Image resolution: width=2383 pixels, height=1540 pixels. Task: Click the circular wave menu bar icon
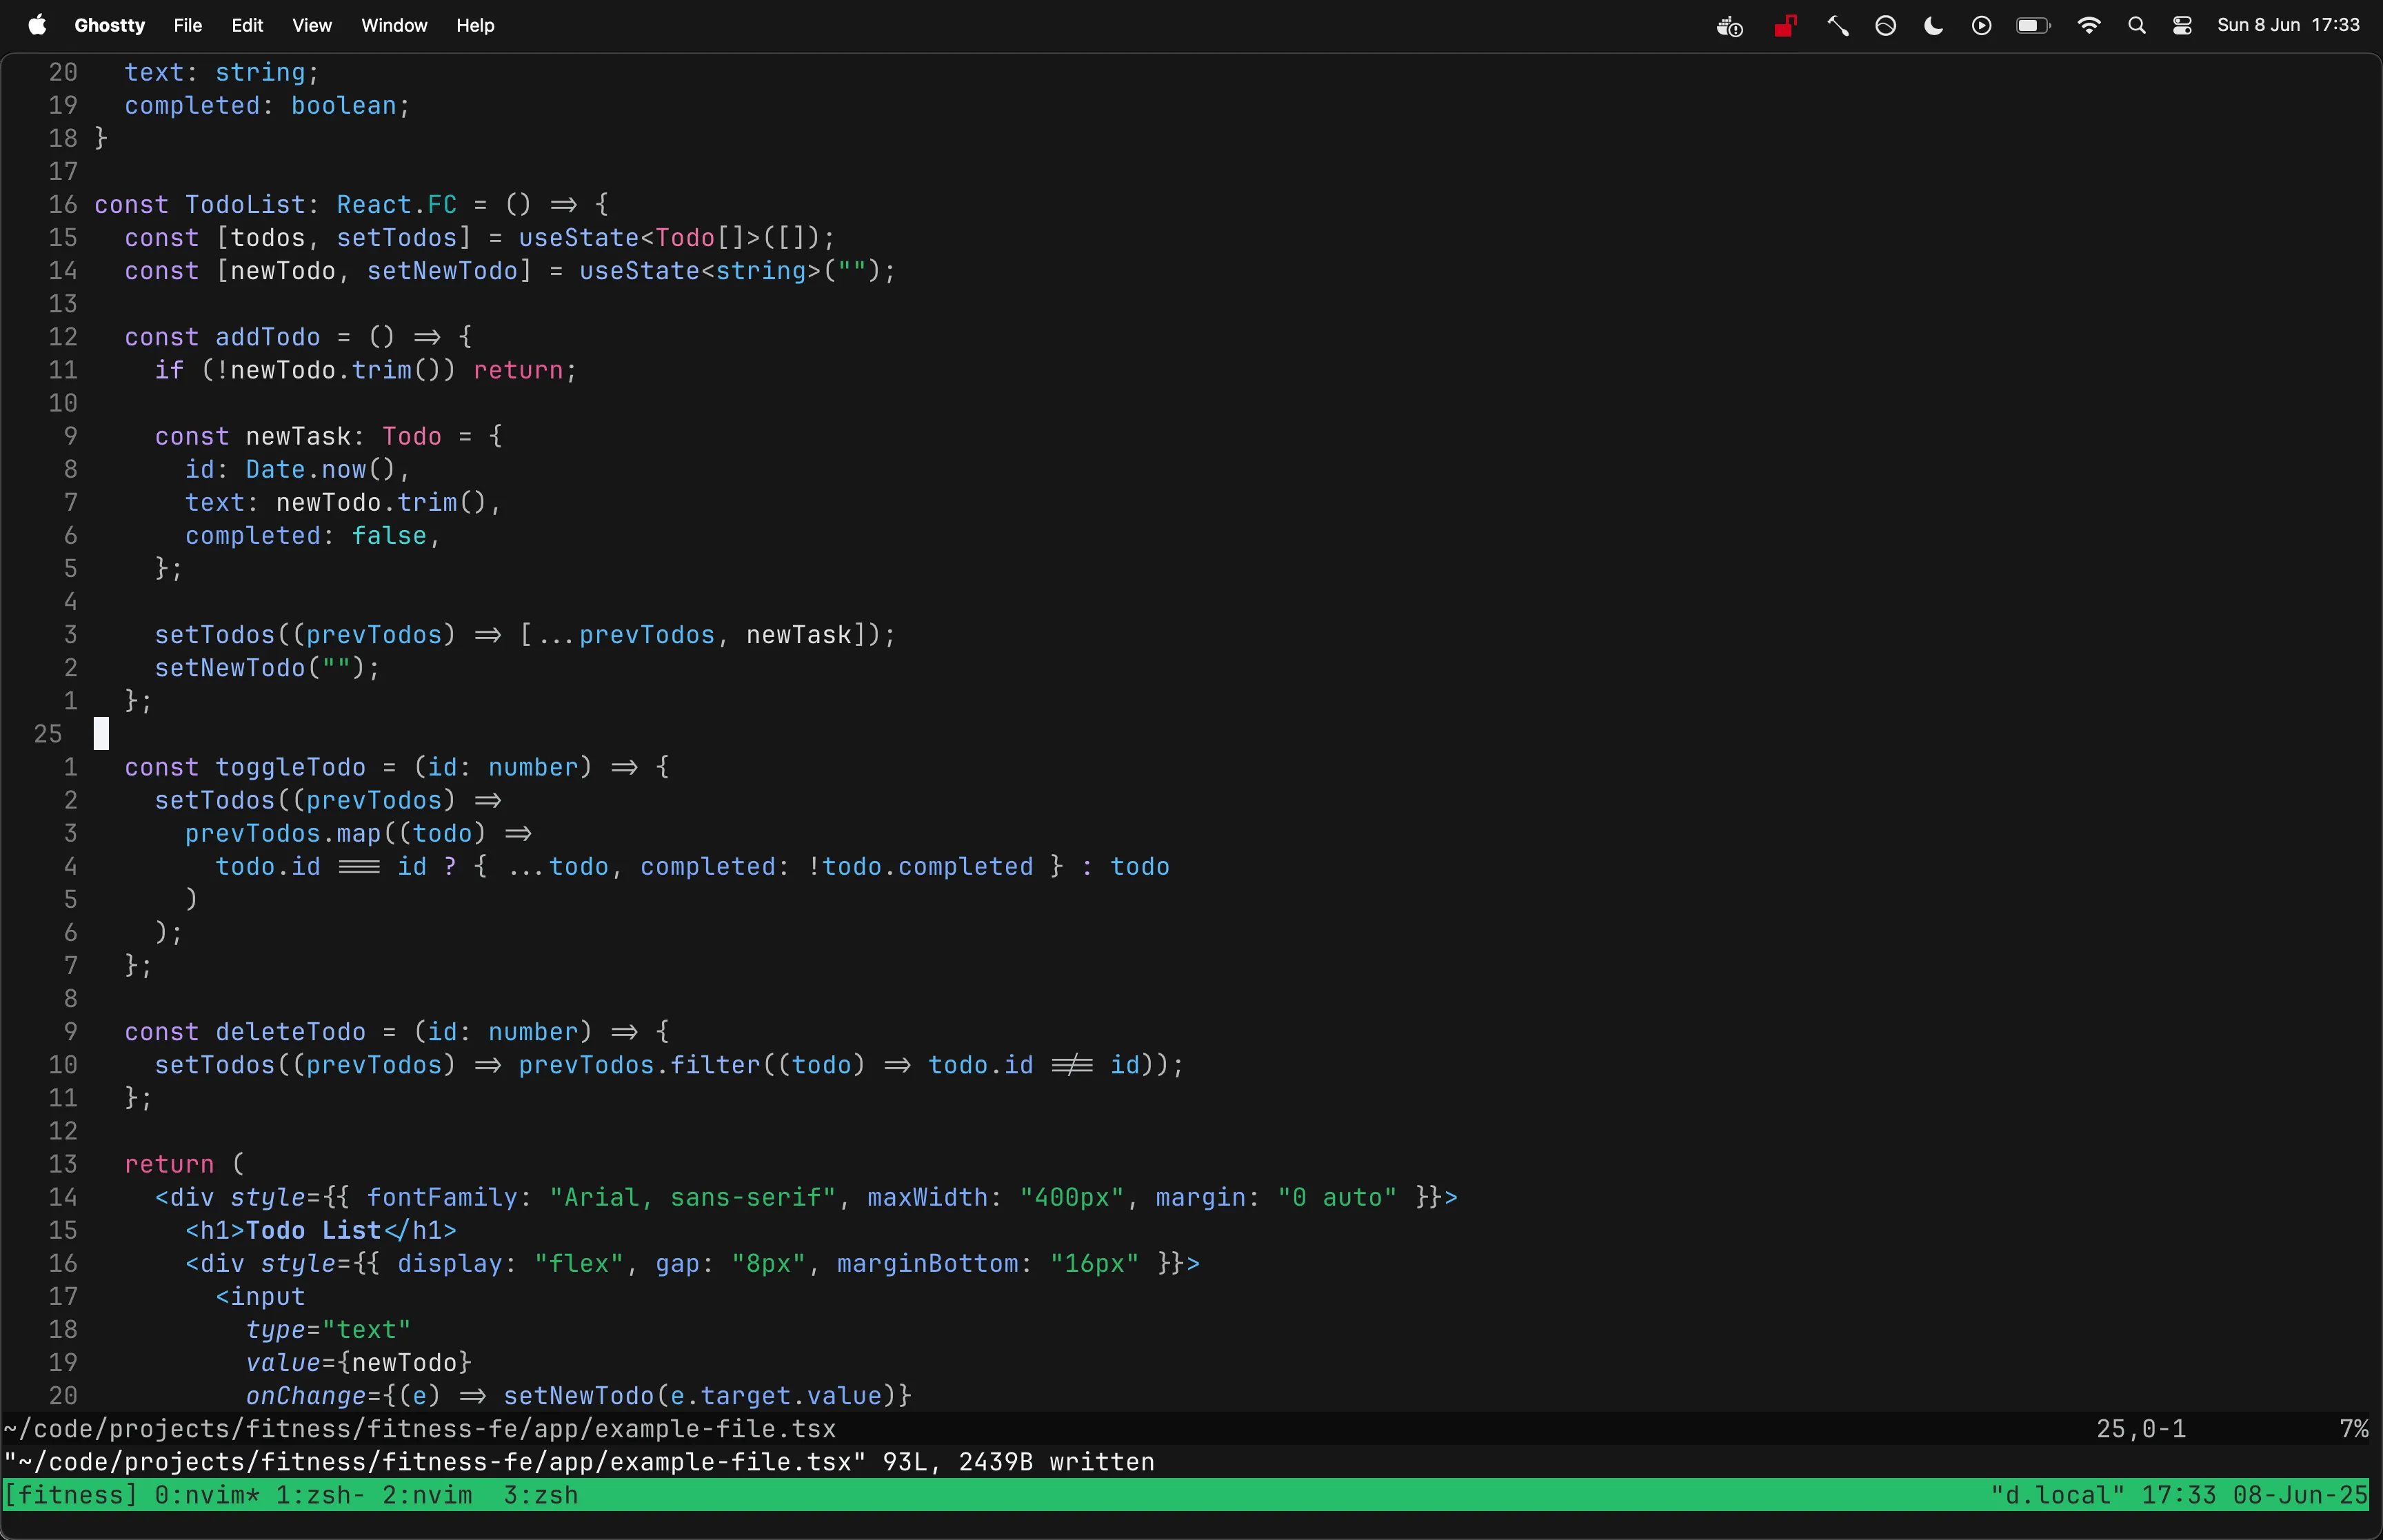(1886, 26)
